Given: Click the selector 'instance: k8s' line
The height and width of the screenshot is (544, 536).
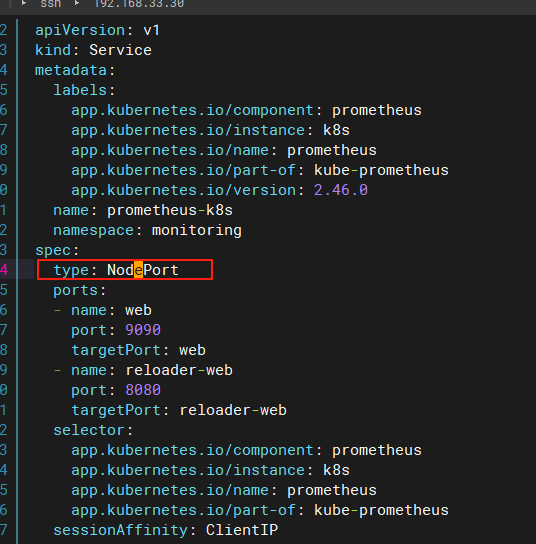Looking at the screenshot, I should point(211,470).
